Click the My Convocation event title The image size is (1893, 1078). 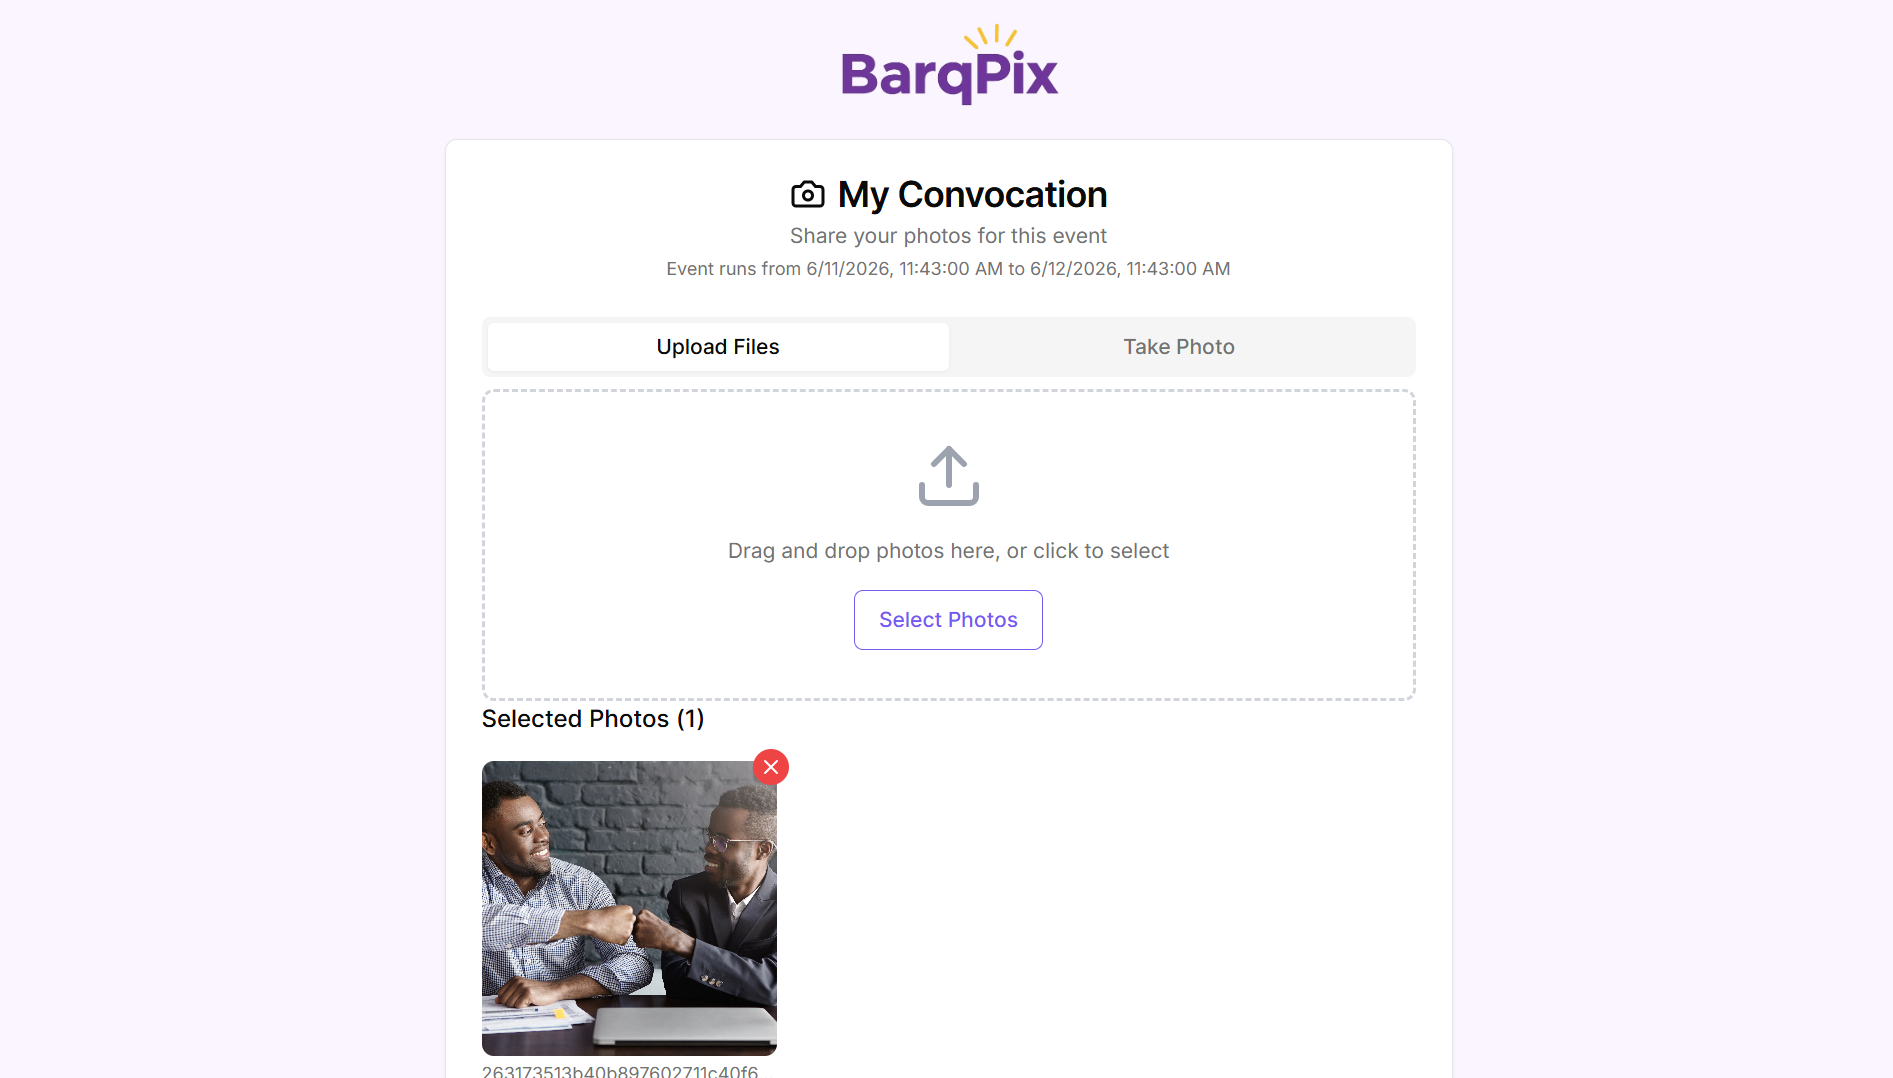972,194
